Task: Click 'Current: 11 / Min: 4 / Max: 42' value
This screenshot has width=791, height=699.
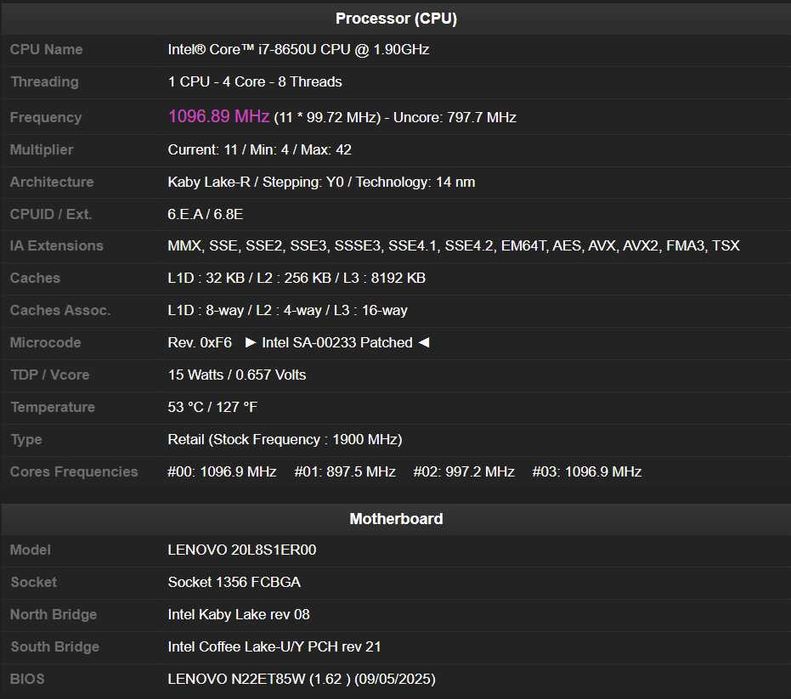Action: pyautogui.click(x=260, y=150)
